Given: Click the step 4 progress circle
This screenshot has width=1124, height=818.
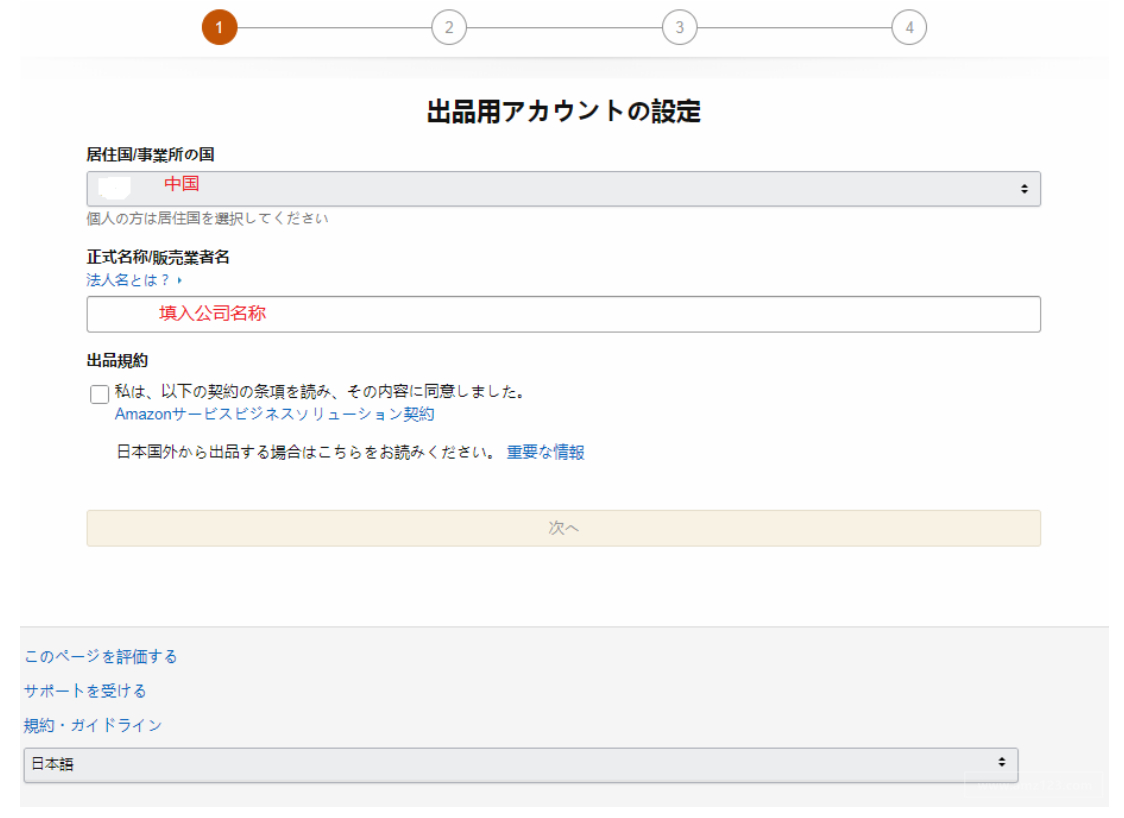Looking at the screenshot, I should coord(909,27).
